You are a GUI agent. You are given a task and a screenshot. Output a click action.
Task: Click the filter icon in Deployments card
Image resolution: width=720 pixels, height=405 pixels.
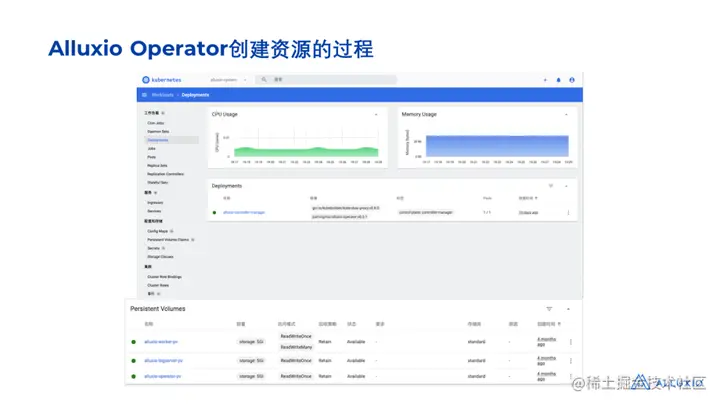click(x=551, y=186)
